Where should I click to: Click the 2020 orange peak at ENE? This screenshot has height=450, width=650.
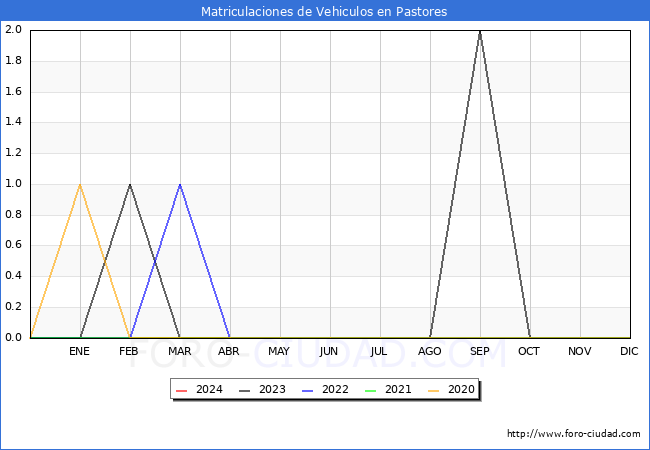pos(80,185)
